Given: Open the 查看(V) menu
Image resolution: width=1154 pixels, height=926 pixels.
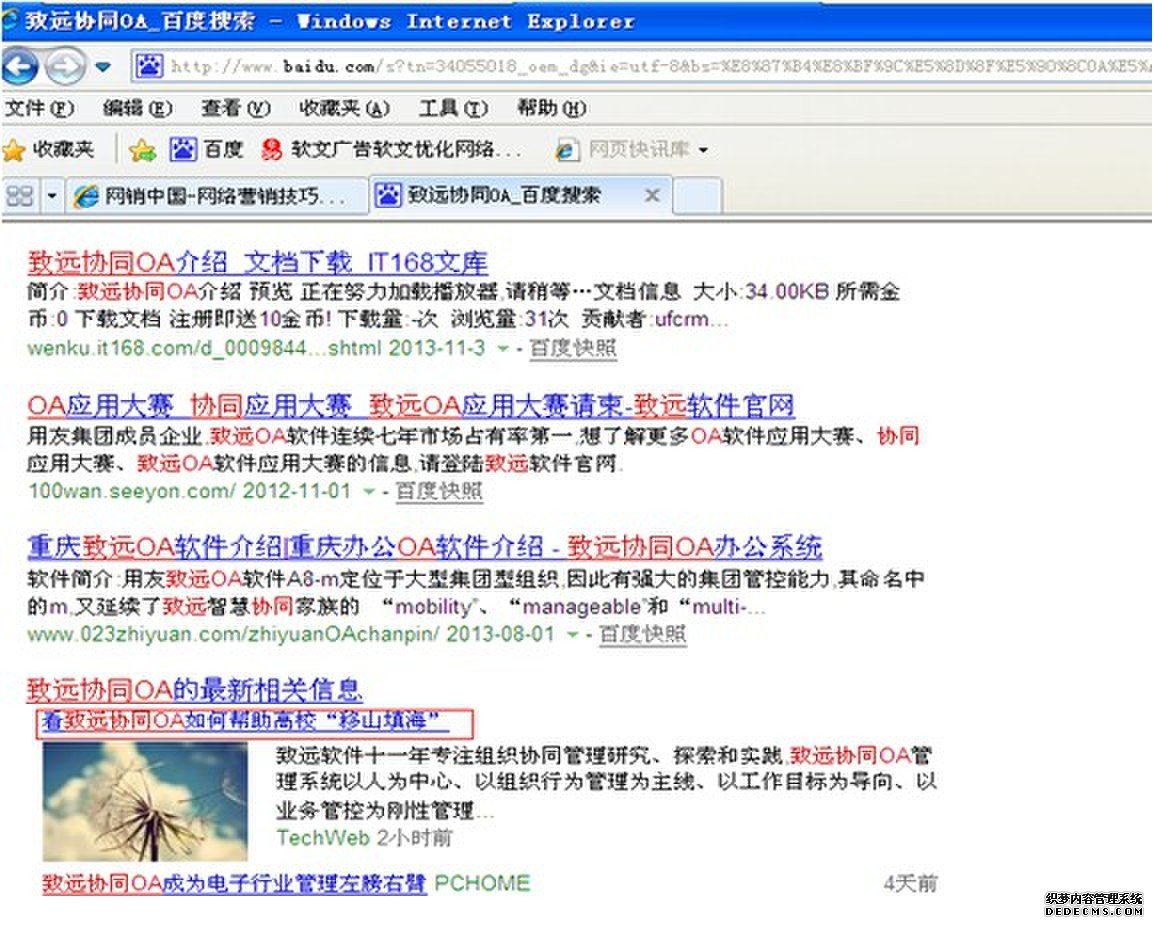Looking at the screenshot, I should click(236, 109).
